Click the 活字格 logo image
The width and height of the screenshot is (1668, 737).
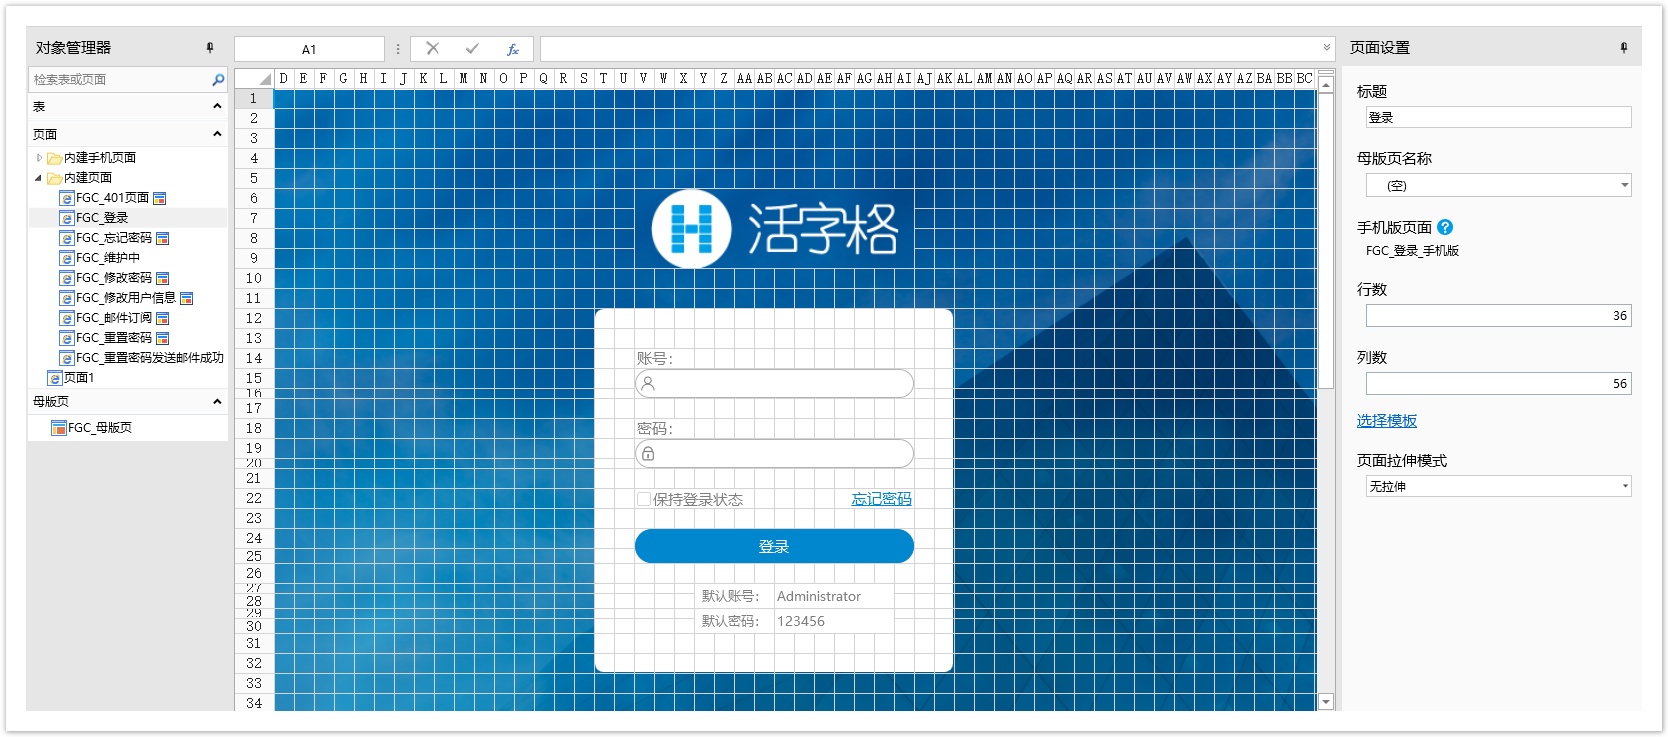click(x=775, y=229)
